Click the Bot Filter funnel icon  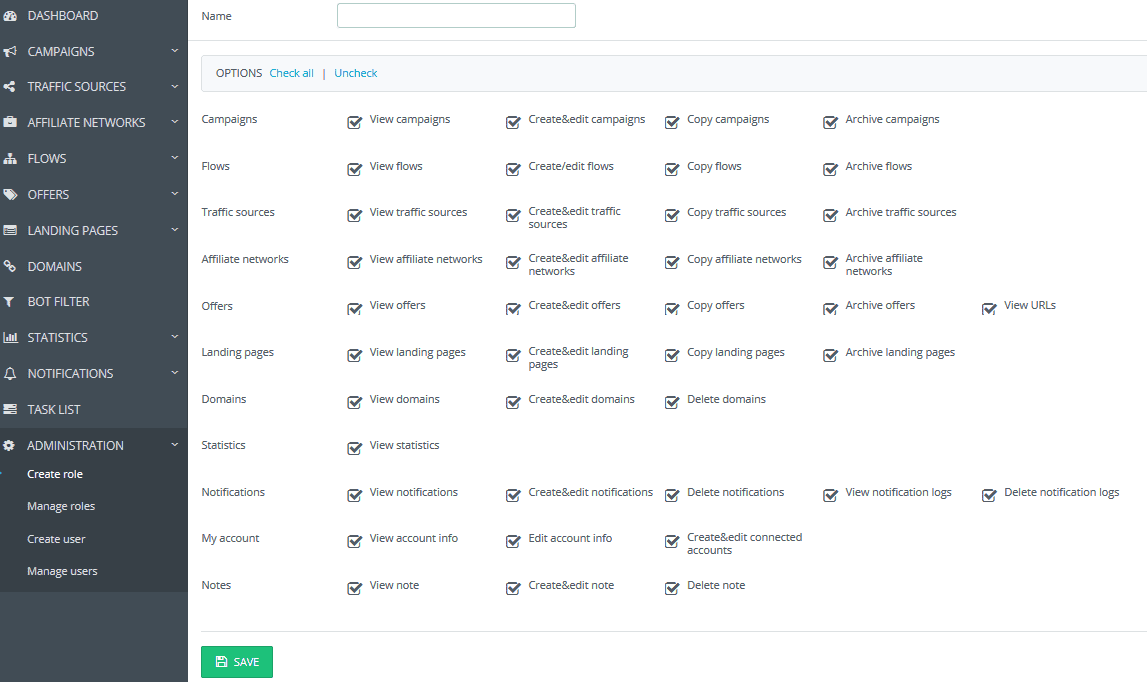click(x=10, y=301)
